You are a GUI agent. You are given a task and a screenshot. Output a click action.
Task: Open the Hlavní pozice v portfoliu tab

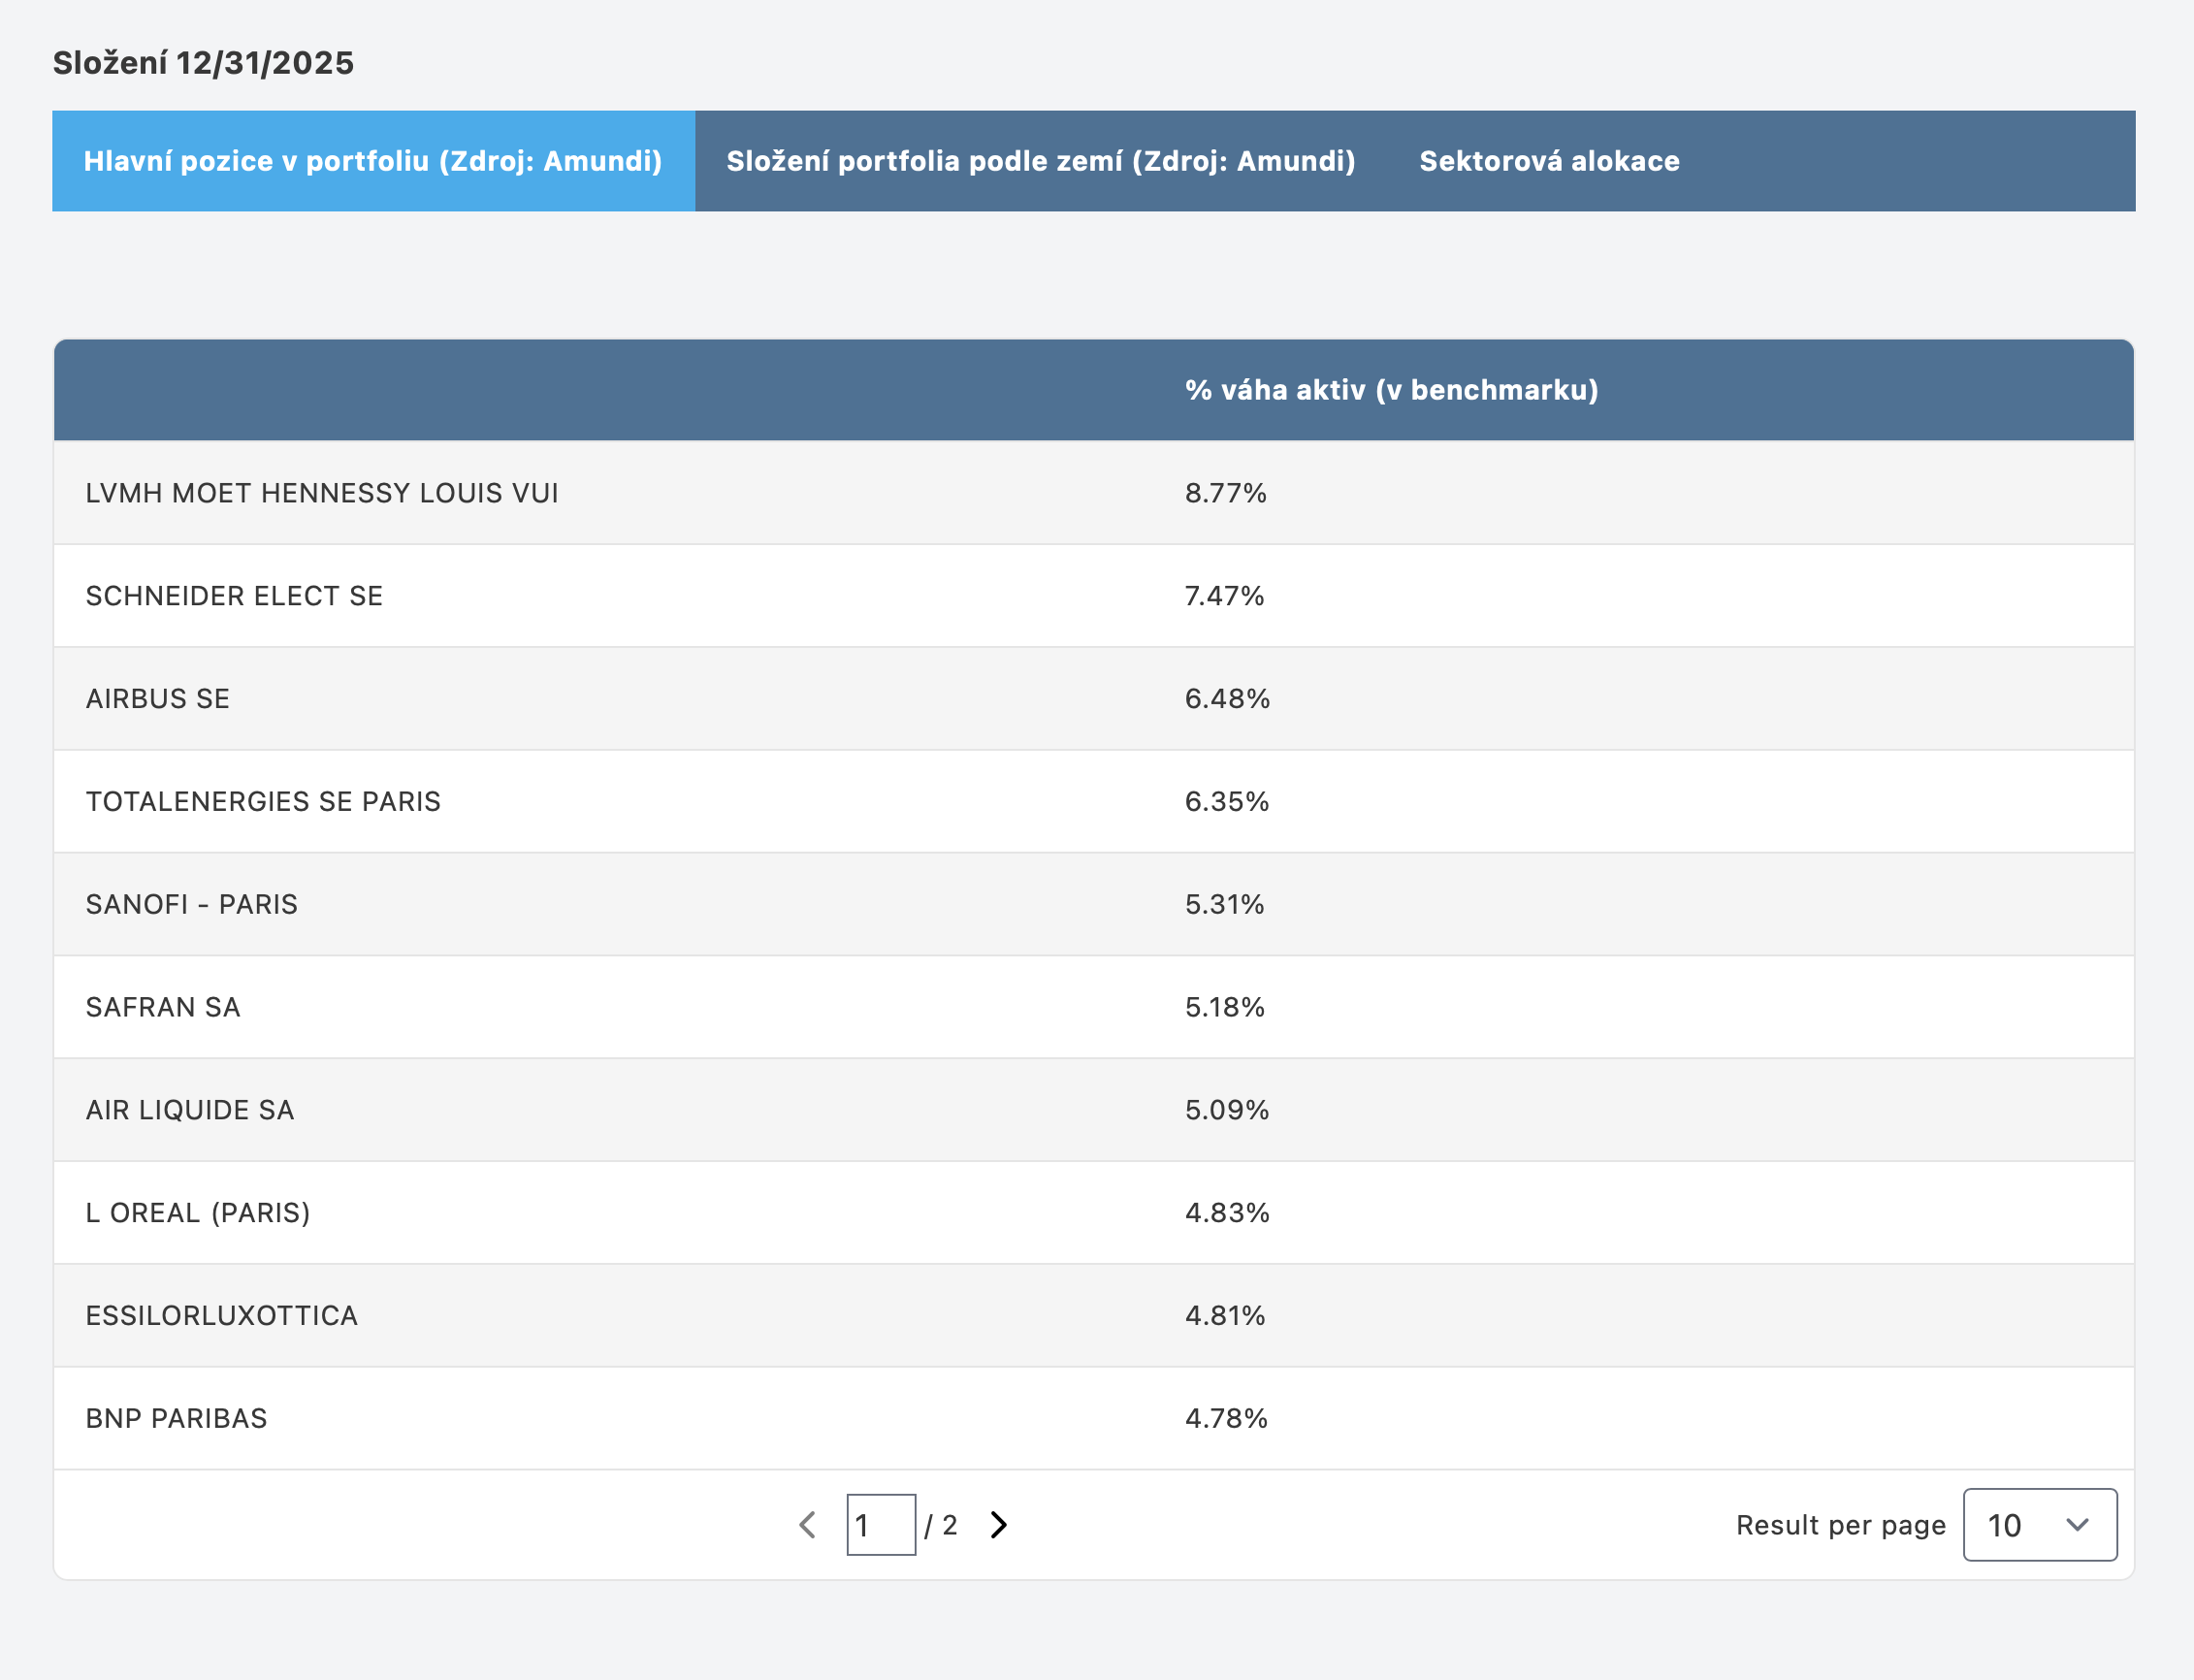(373, 161)
